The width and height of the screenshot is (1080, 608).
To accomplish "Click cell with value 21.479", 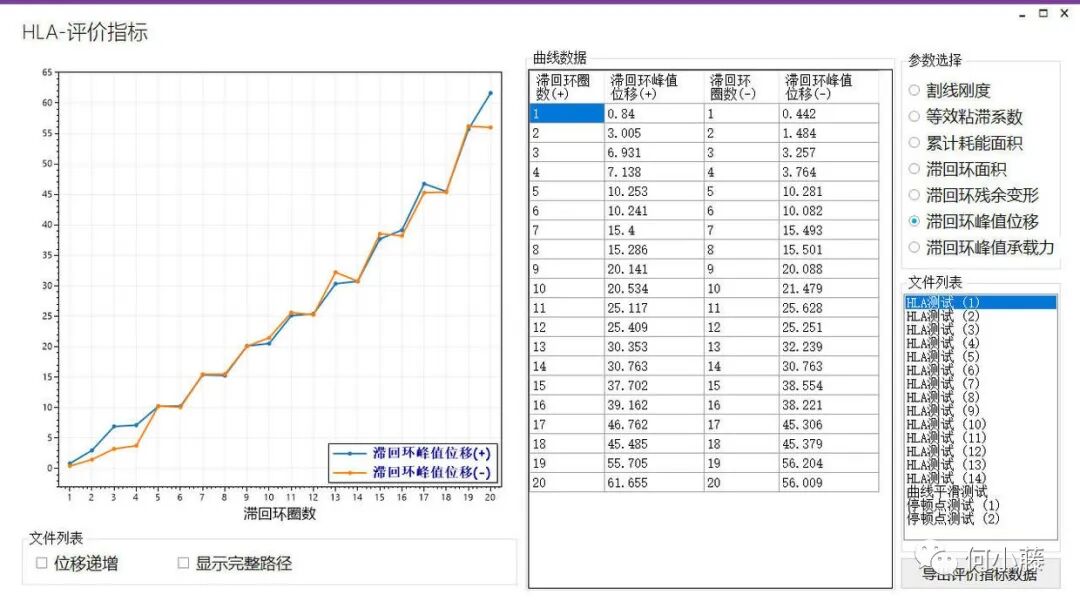I will pos(829,289).
